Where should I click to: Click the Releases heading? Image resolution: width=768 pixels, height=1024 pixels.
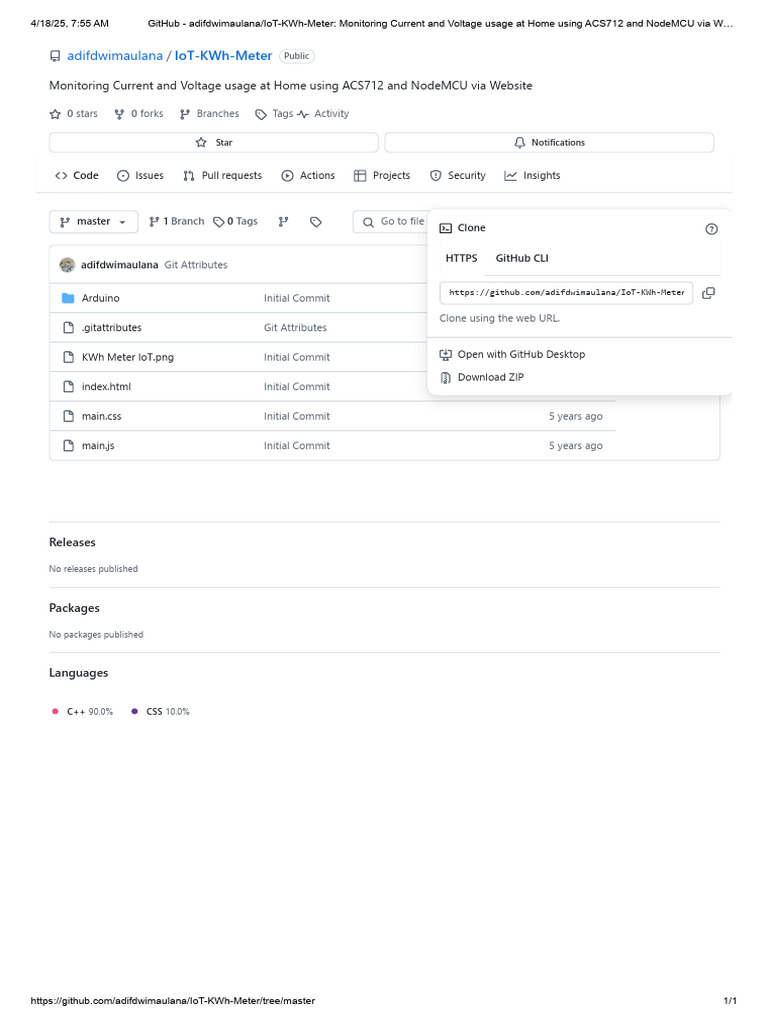pyautogui.click(x=72, y=543)
